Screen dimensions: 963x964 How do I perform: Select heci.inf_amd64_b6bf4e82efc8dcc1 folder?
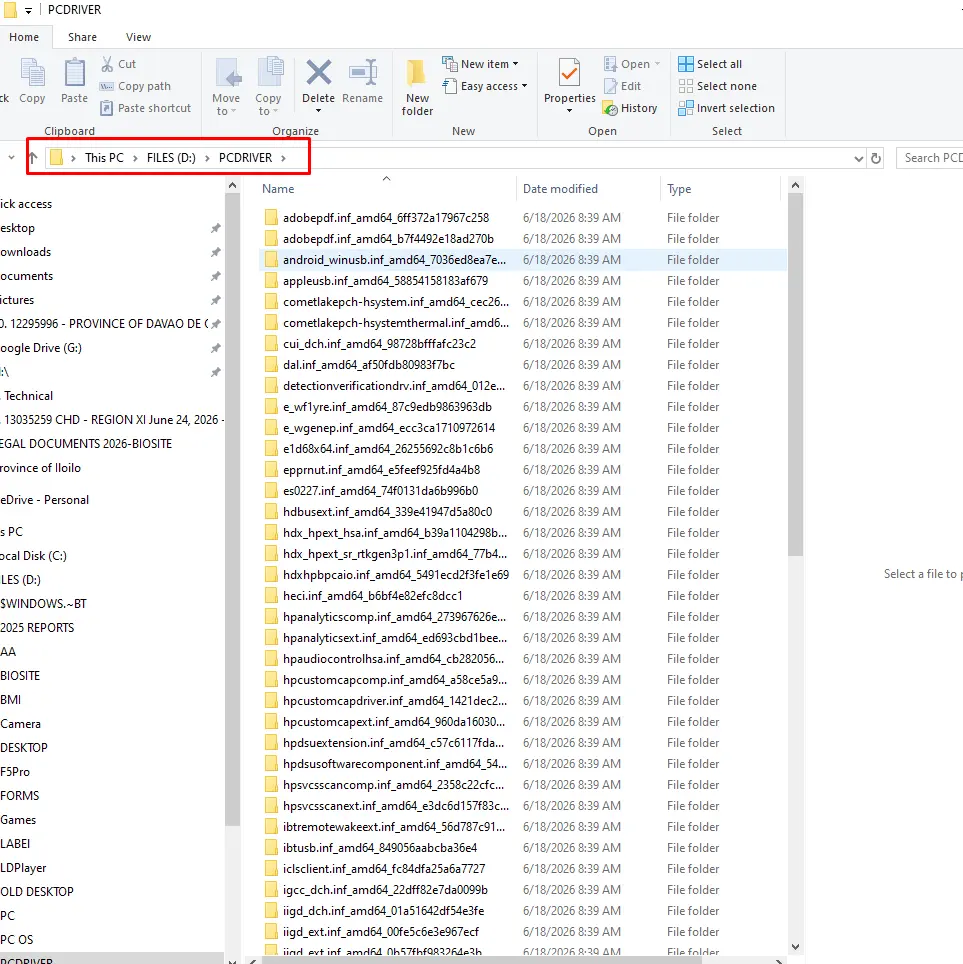[x=372, y=596]
